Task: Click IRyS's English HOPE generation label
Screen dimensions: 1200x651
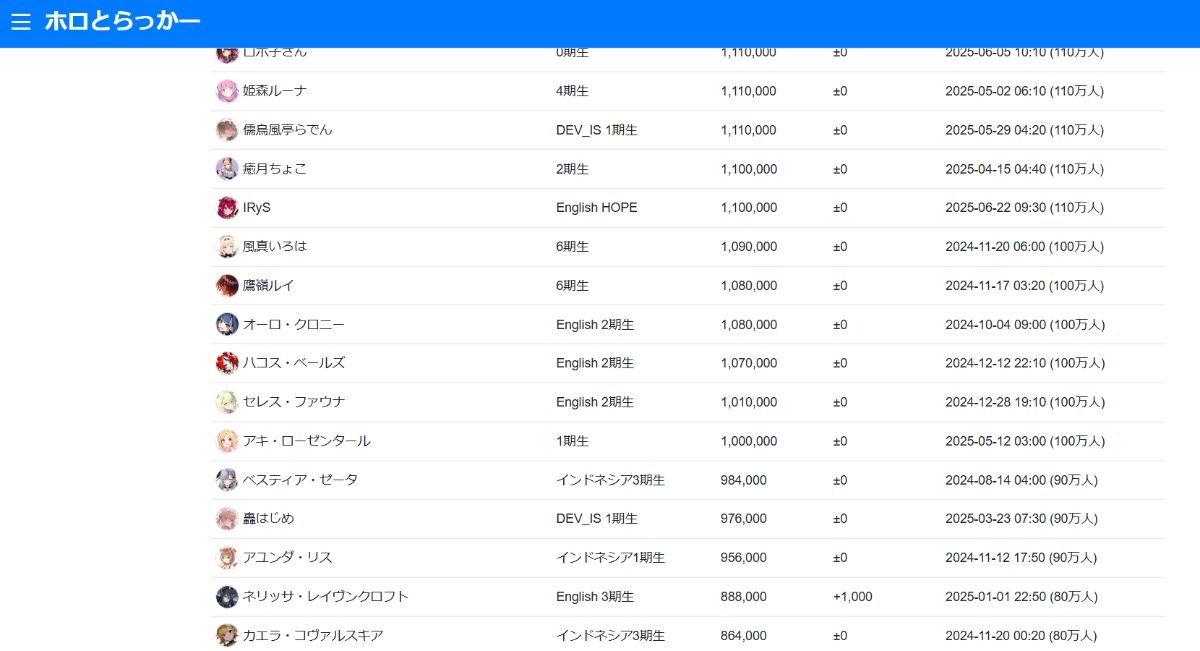Action: click(596, 208)
